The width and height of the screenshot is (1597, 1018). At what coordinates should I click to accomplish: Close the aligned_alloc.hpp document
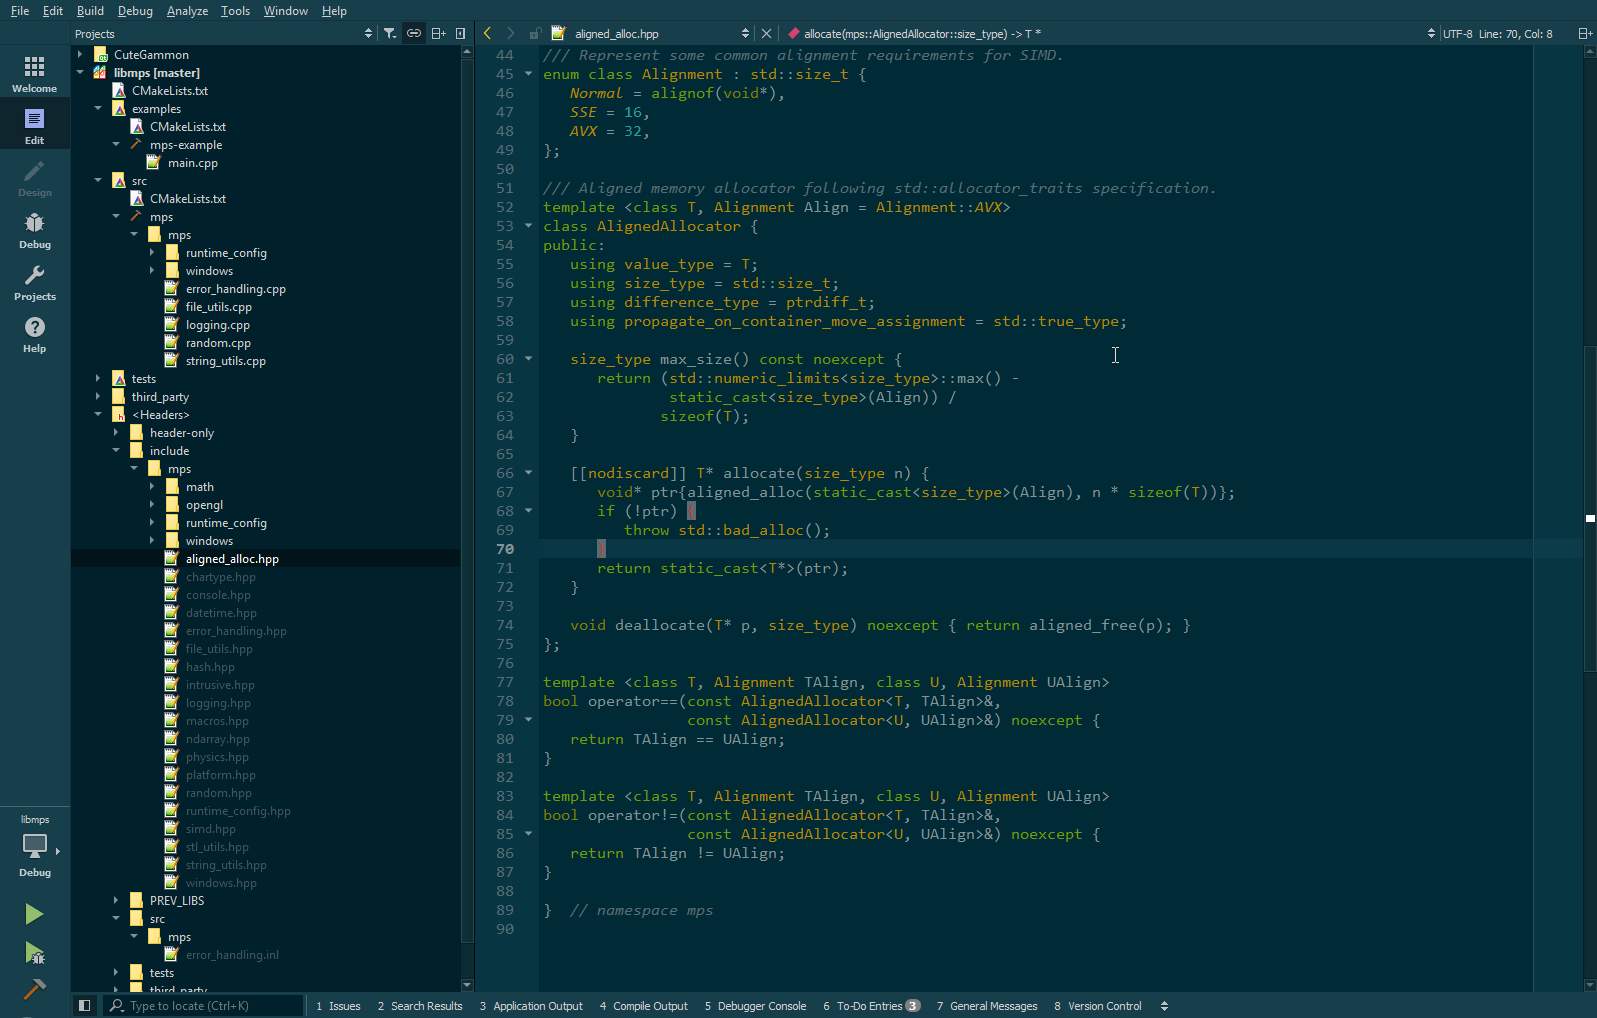pos(766,33)
